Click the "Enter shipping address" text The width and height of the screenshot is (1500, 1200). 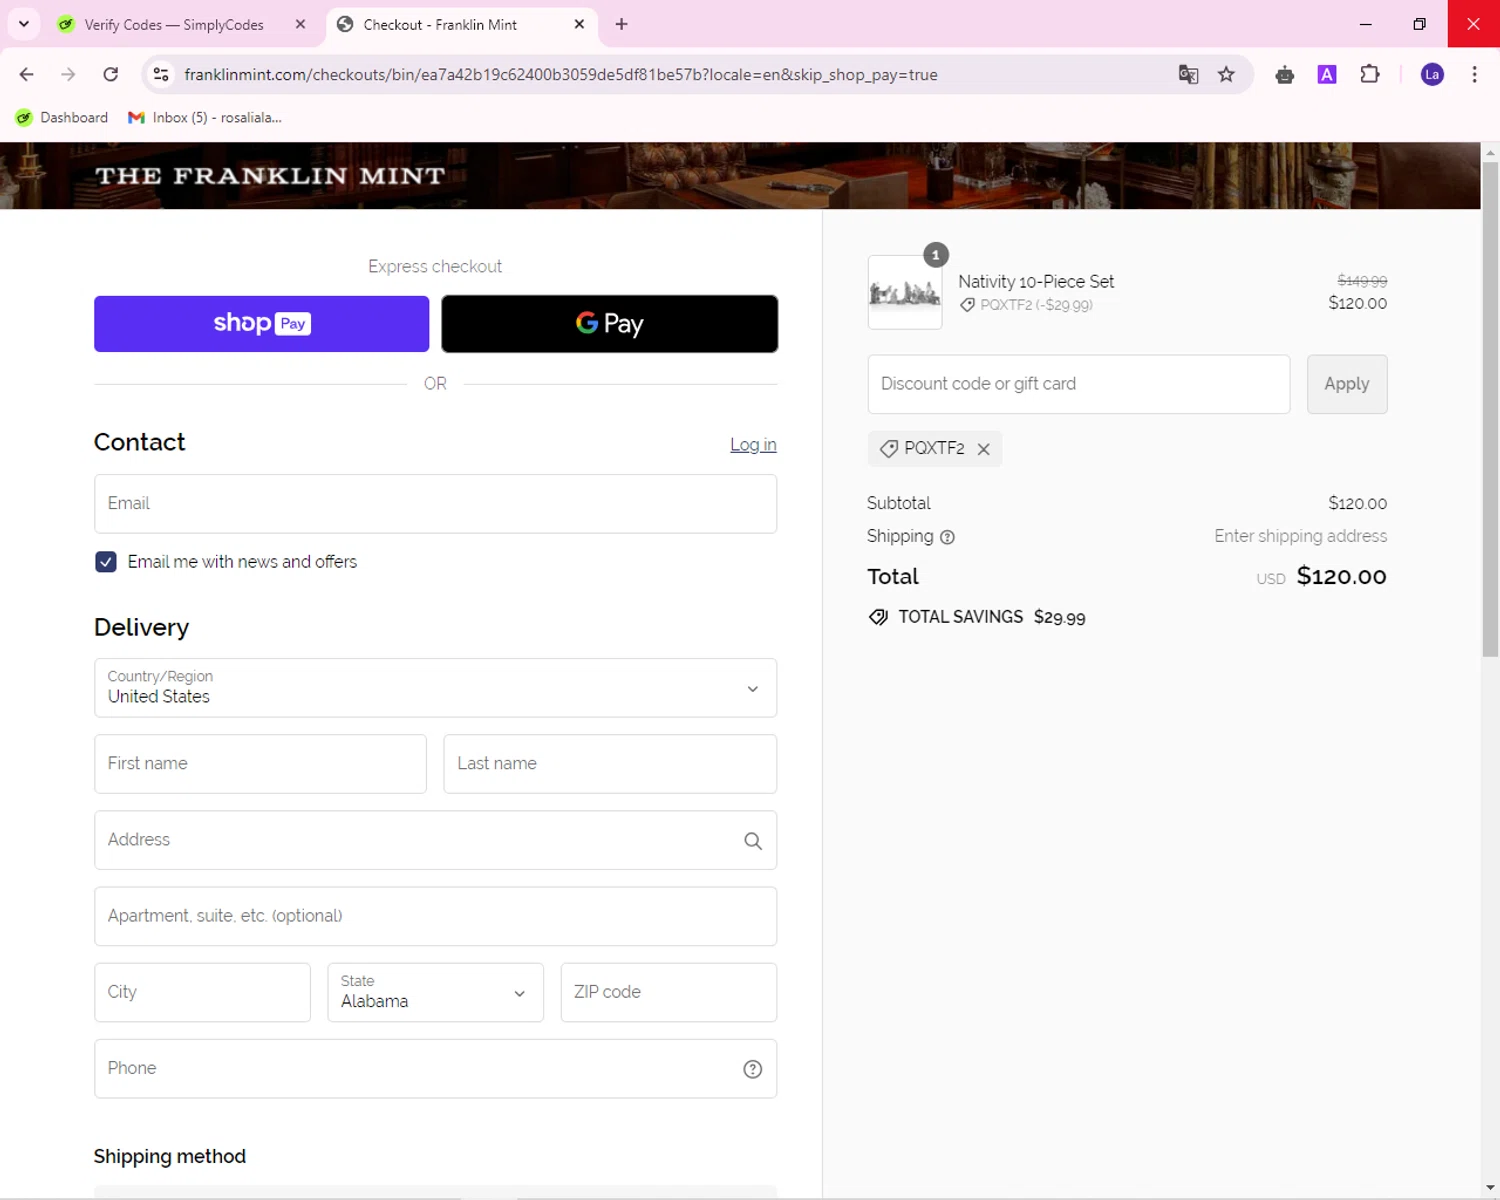coord(1300,536)
